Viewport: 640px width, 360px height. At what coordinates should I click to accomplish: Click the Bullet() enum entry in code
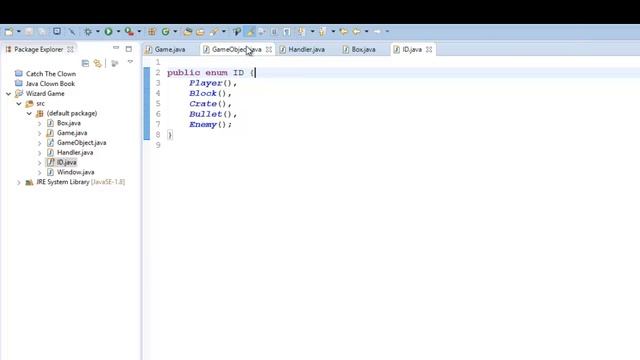[213, 114]
